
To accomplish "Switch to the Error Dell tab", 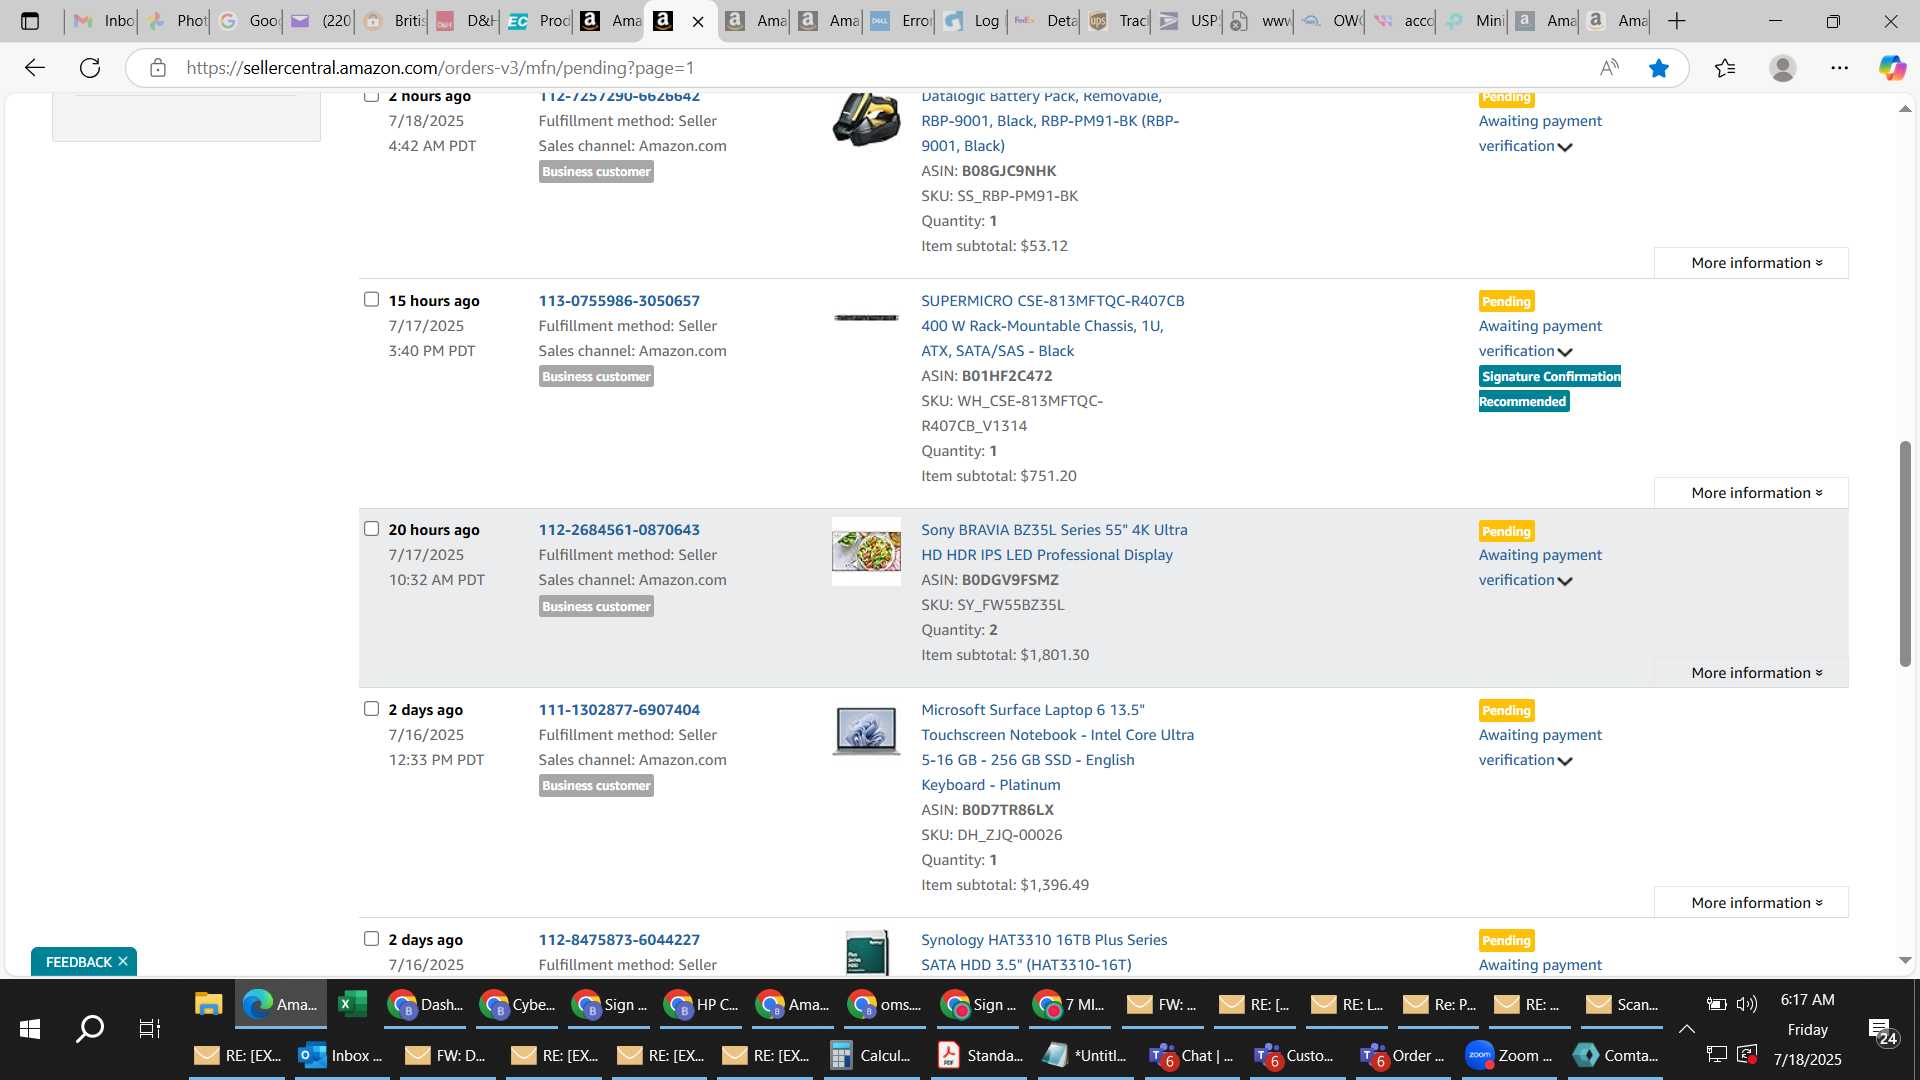I will point(900,21).
